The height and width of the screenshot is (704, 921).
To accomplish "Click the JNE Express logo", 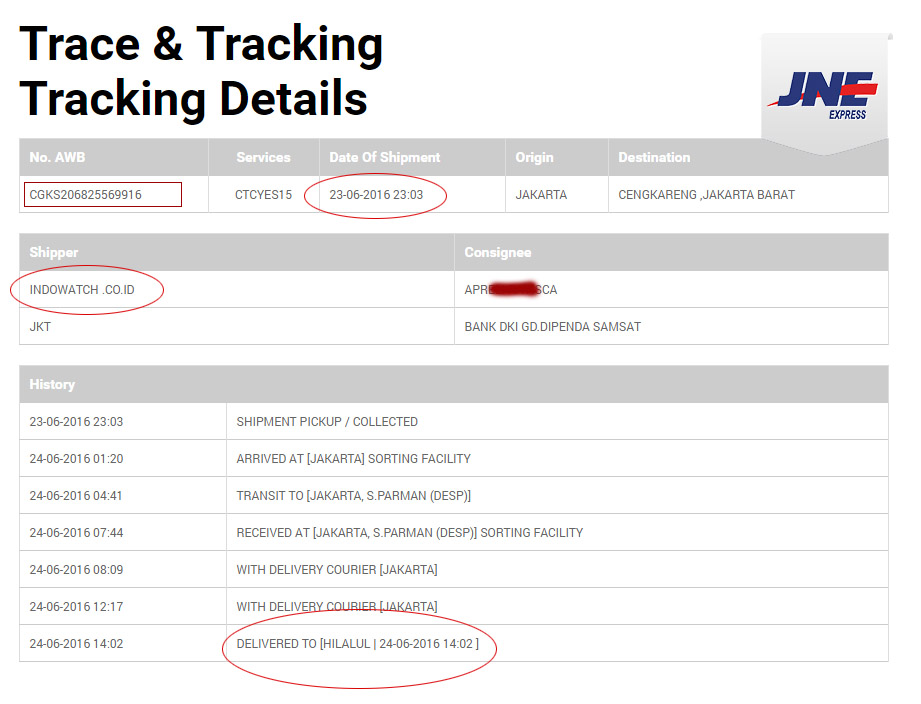I will point(824,94).
